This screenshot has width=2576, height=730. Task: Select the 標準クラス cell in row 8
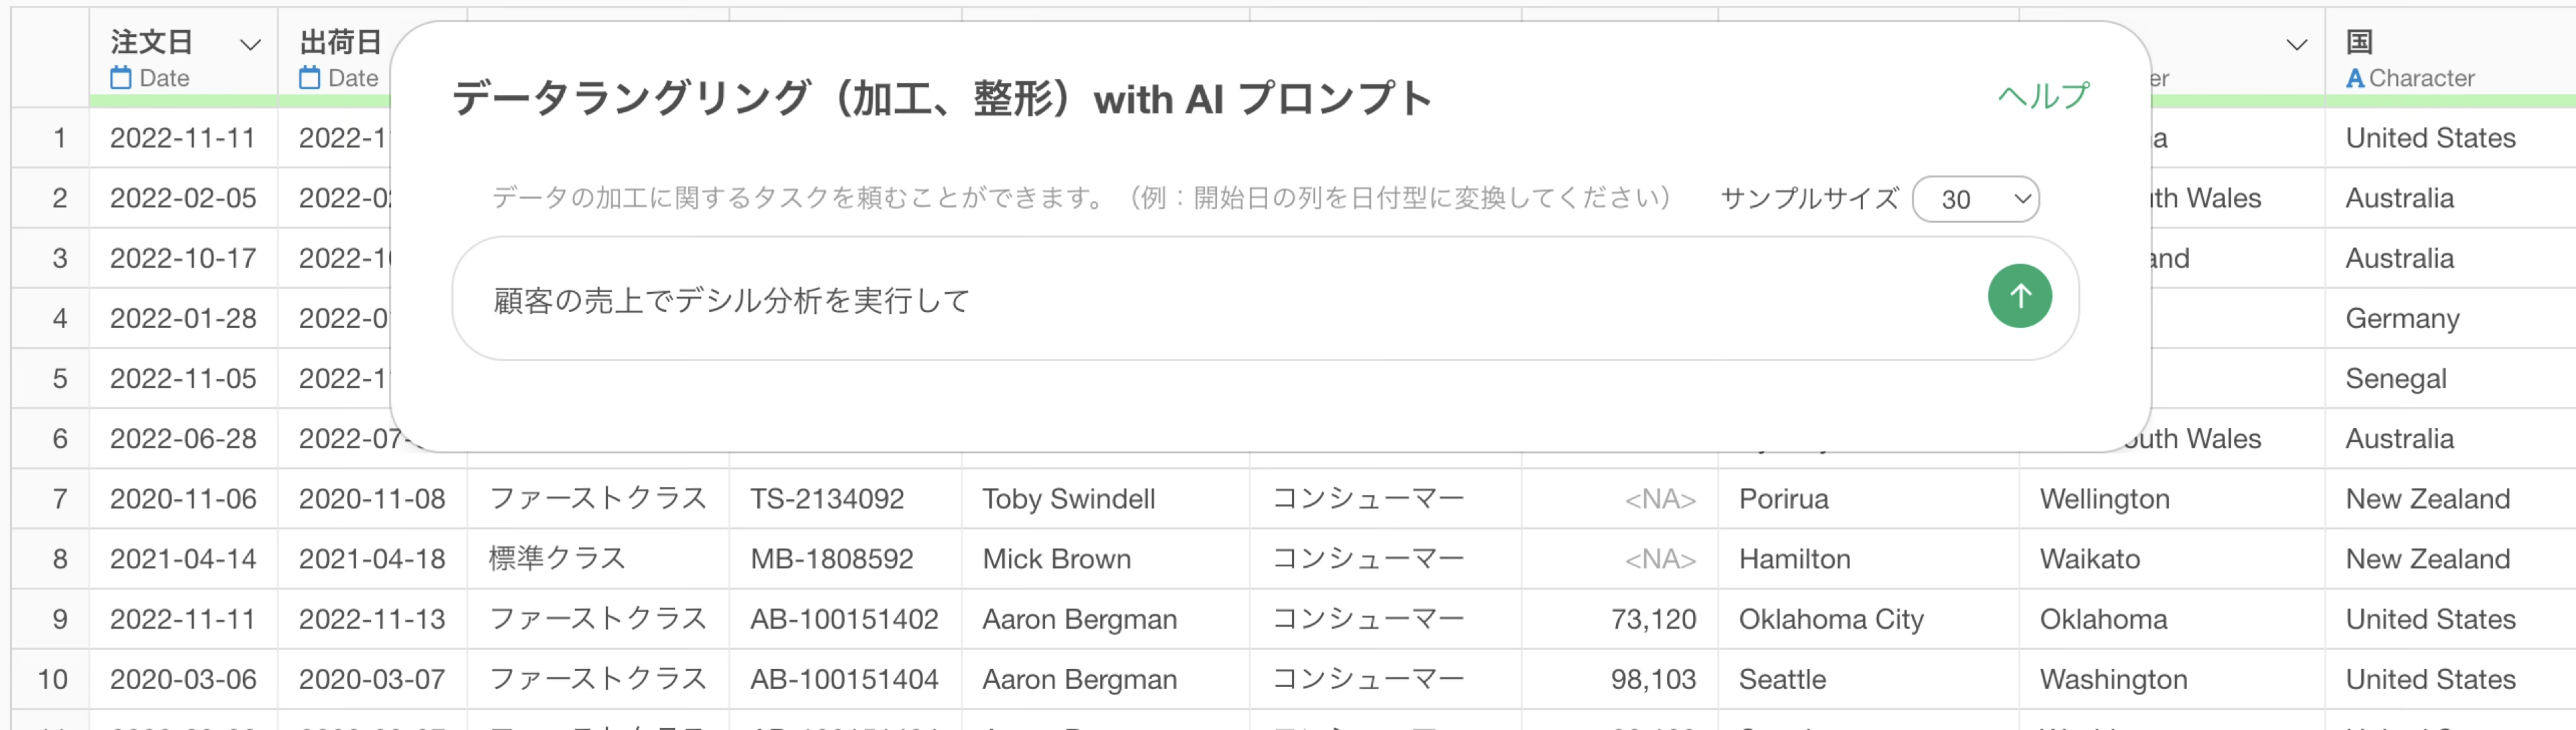(x=557, y=559)
